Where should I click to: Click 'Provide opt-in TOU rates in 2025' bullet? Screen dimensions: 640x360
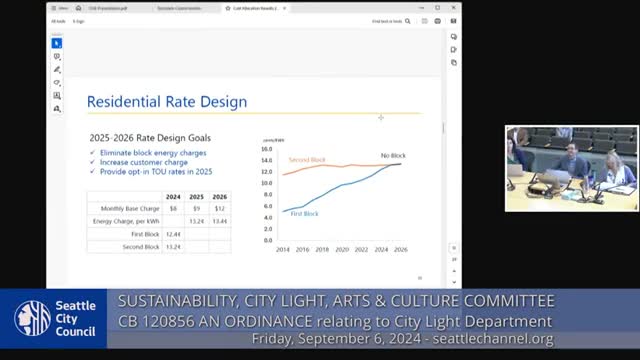coord(156,171)
